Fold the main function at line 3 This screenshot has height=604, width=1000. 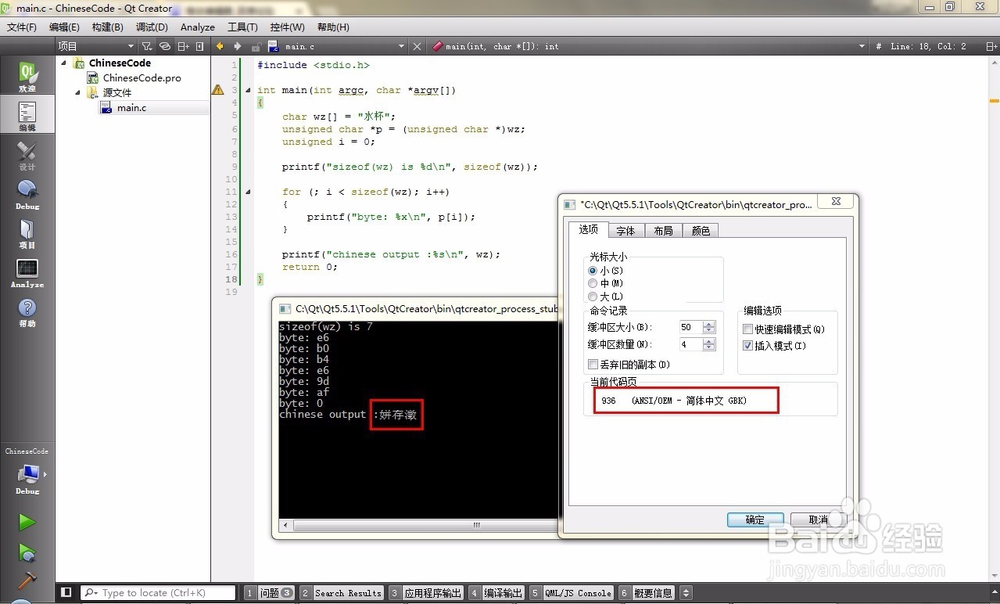247,91
